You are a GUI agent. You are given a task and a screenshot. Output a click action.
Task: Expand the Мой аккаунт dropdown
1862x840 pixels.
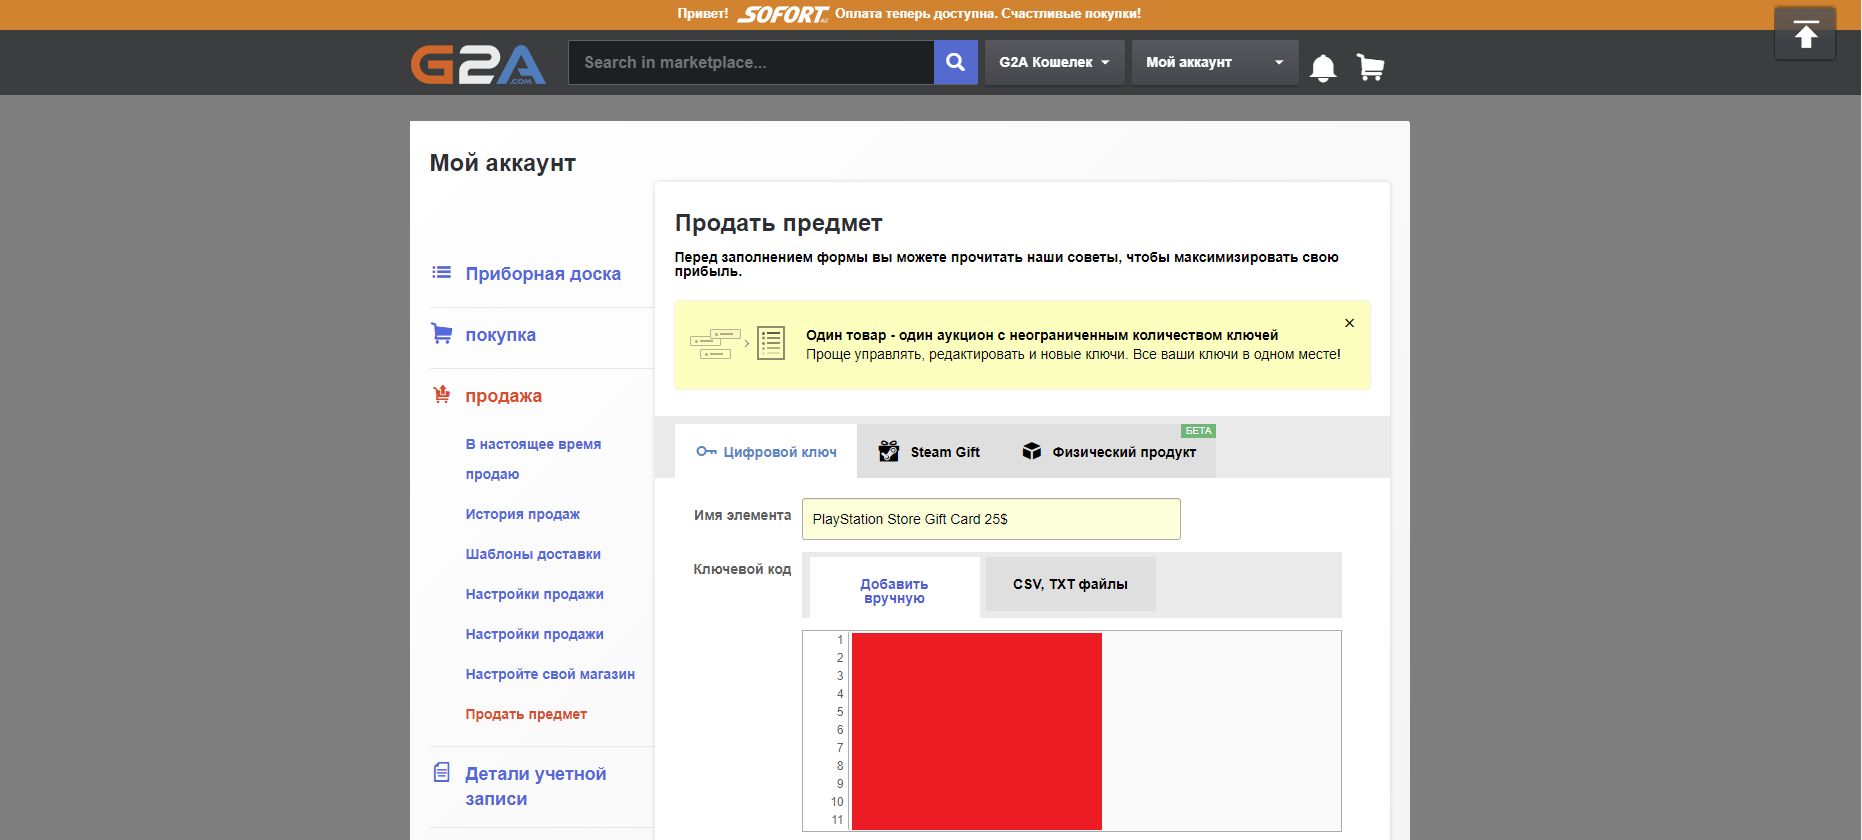point(1214,62)
